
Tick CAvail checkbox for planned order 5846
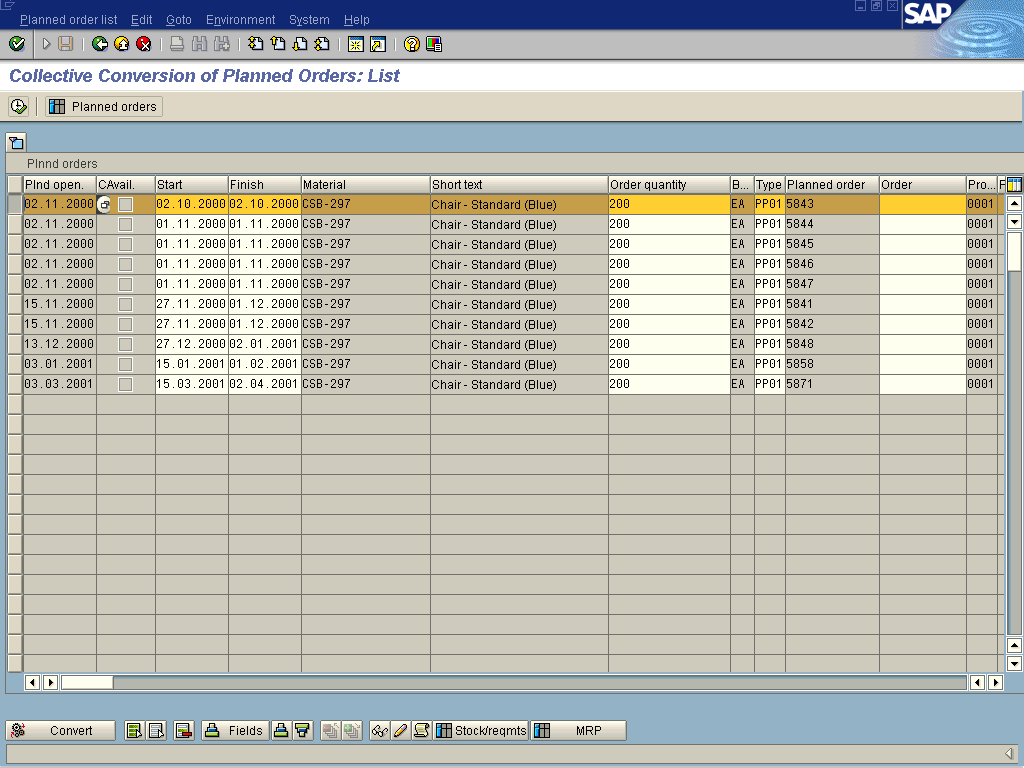tap(125, 264)
